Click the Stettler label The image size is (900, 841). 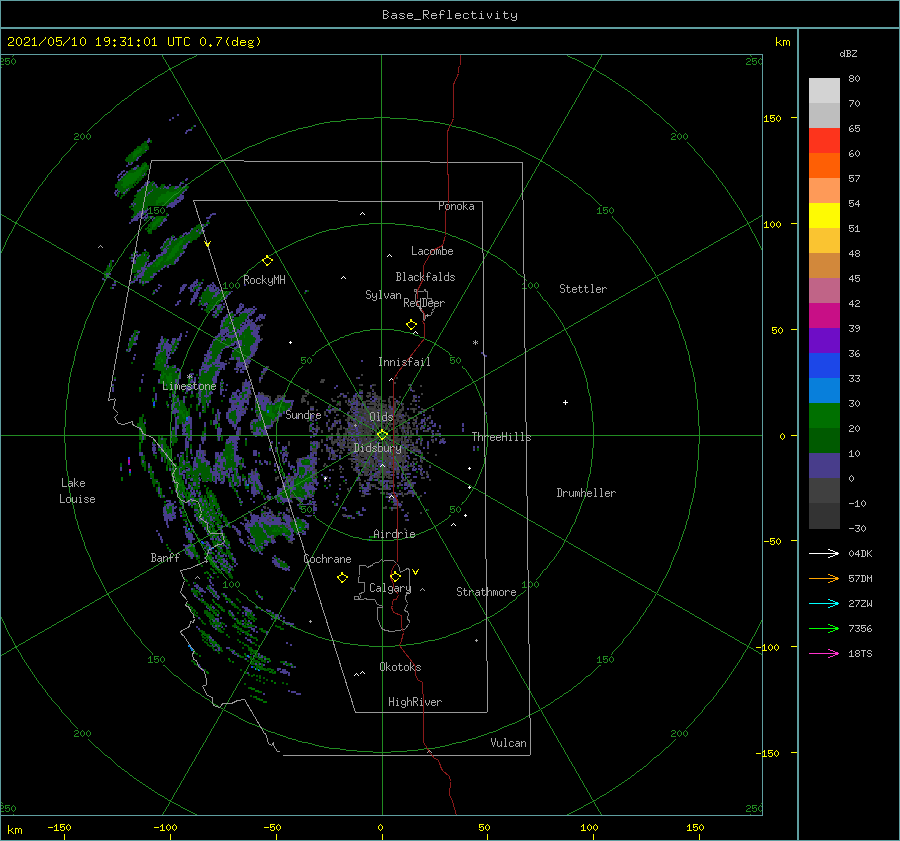pyautogui.click(x=583, y=289)
